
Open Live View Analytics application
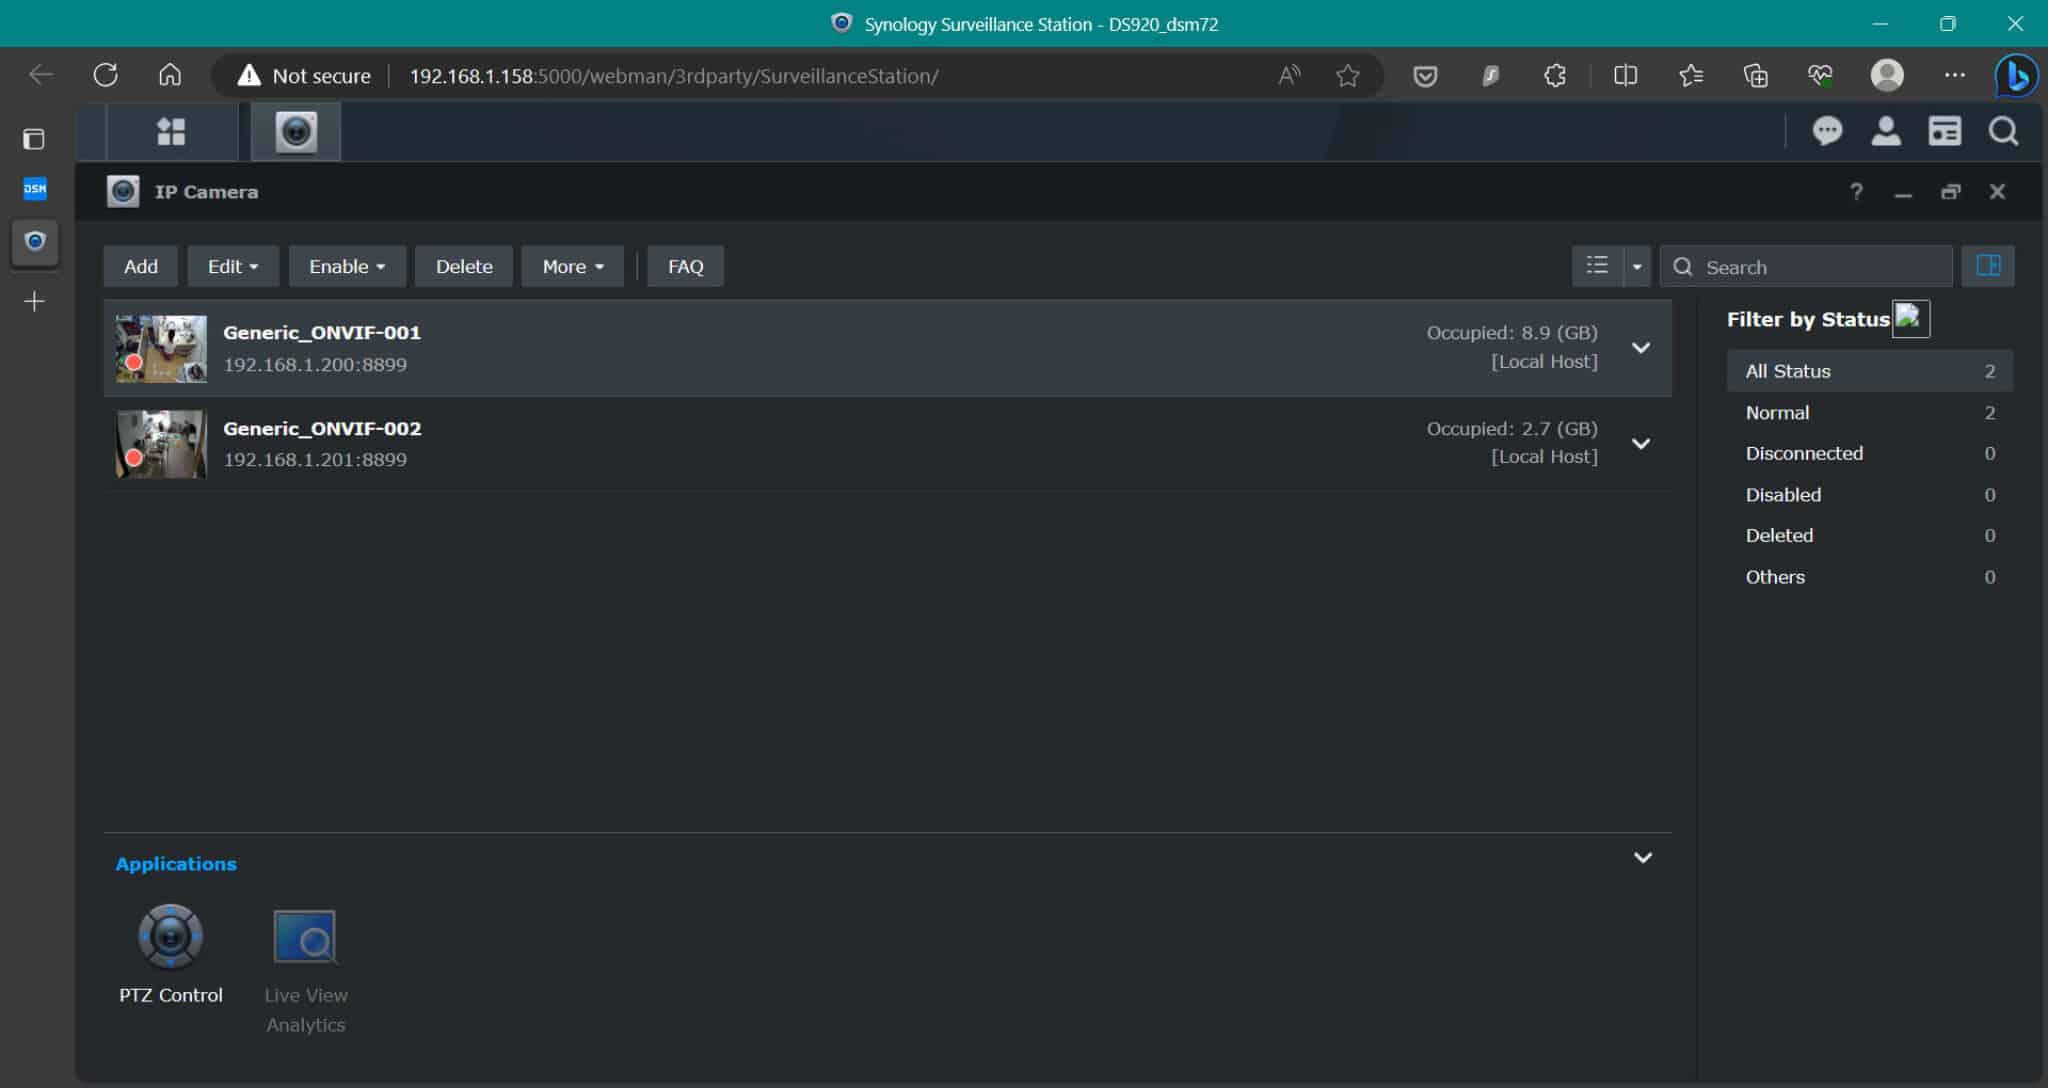[305, 937]
